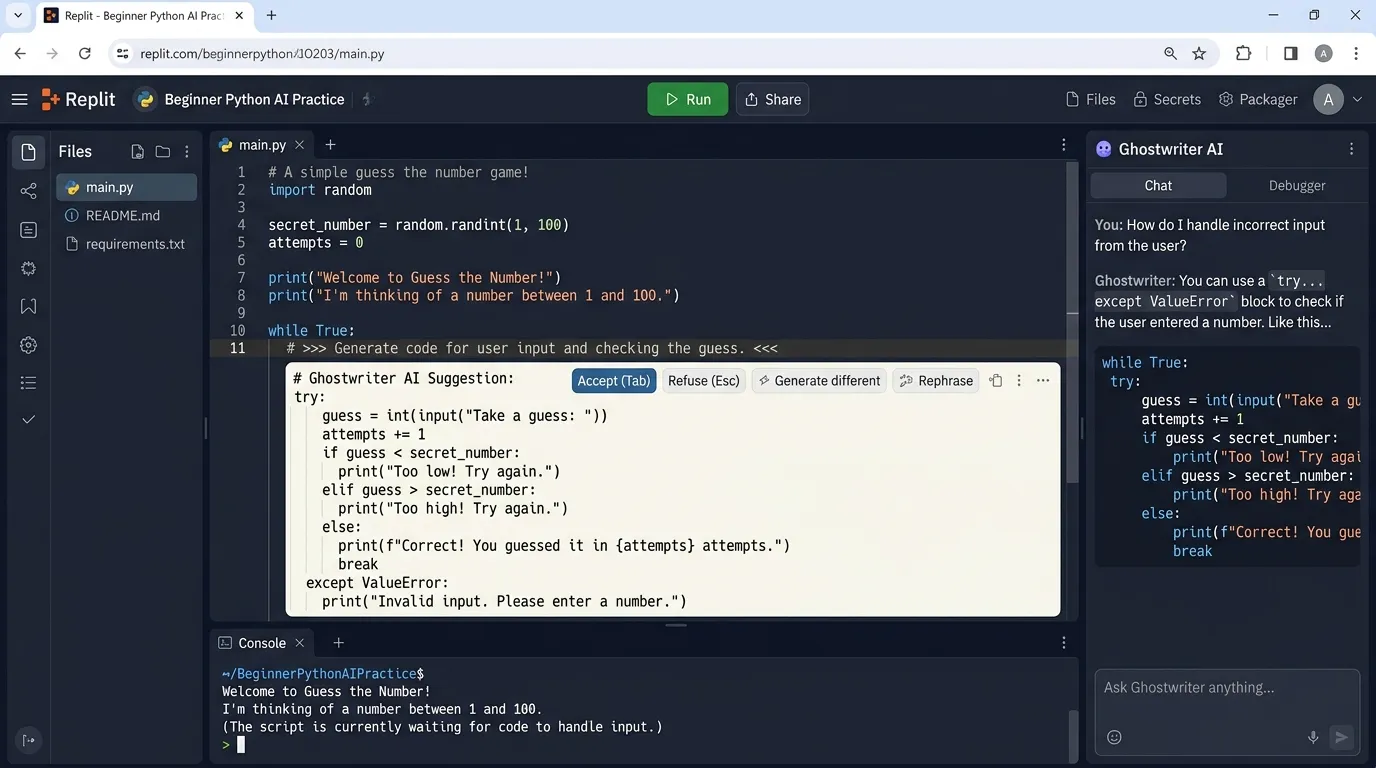
Task: Collapse sidebar with bottom-left arrow icon
Action: pyautogui.click(x=29, y=740)
